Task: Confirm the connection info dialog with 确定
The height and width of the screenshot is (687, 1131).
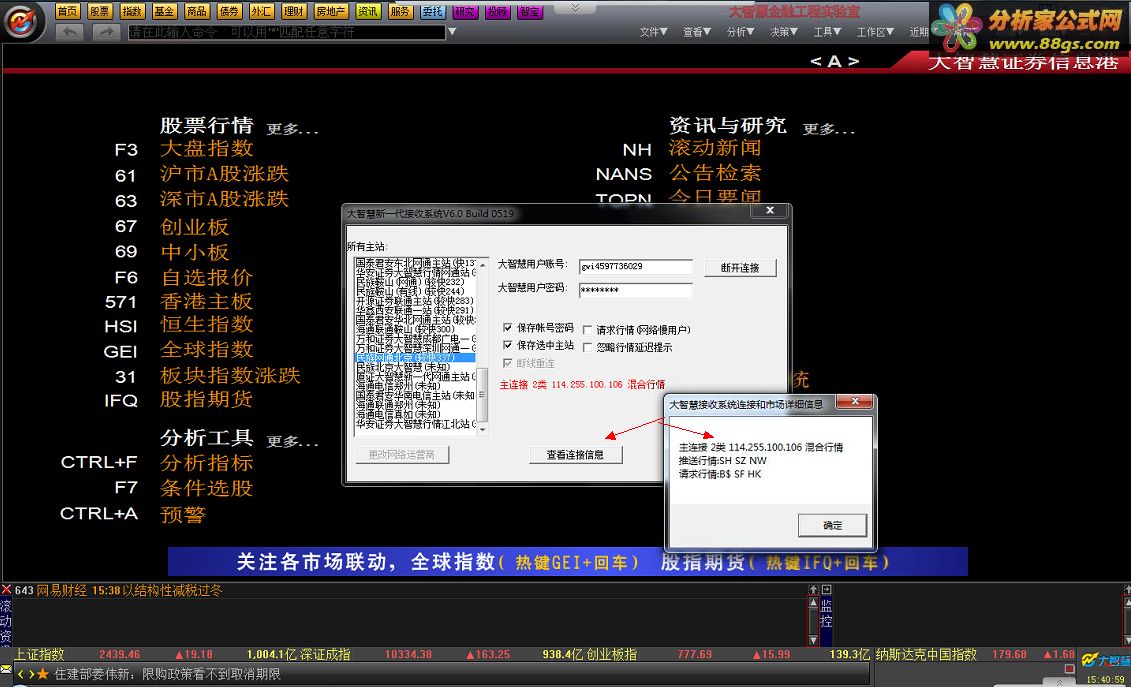Action: (x=832, y=525)
